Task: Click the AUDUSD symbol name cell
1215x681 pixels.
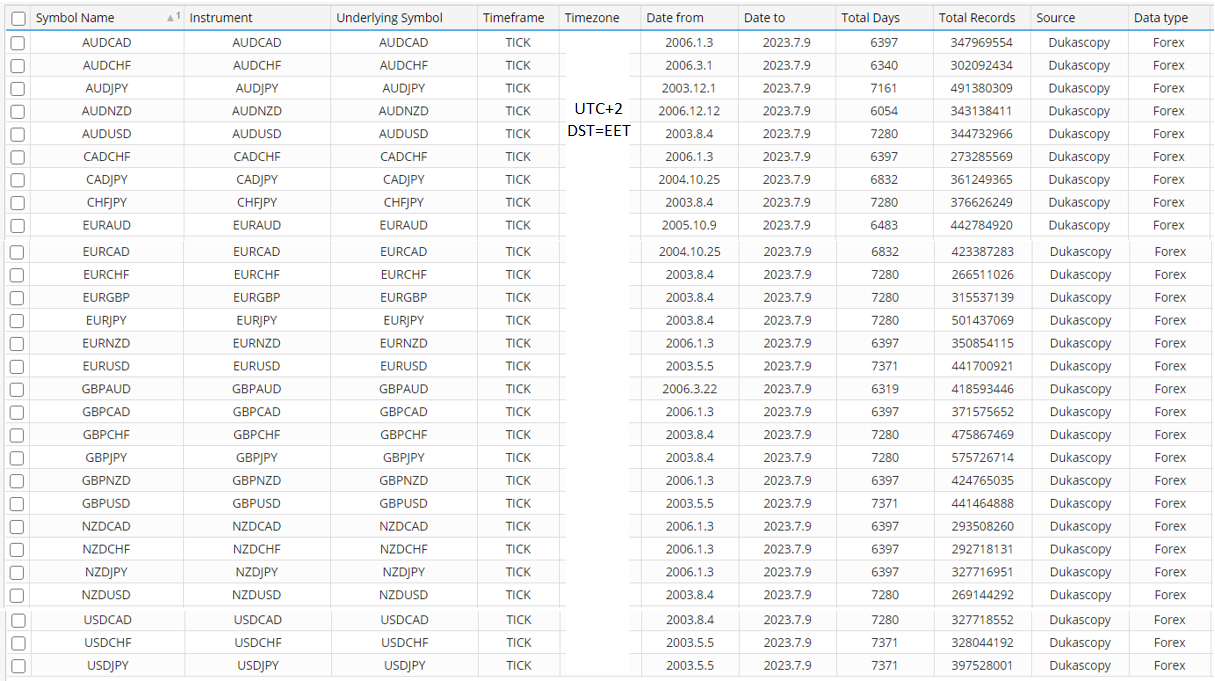Action: click(107, 134)
